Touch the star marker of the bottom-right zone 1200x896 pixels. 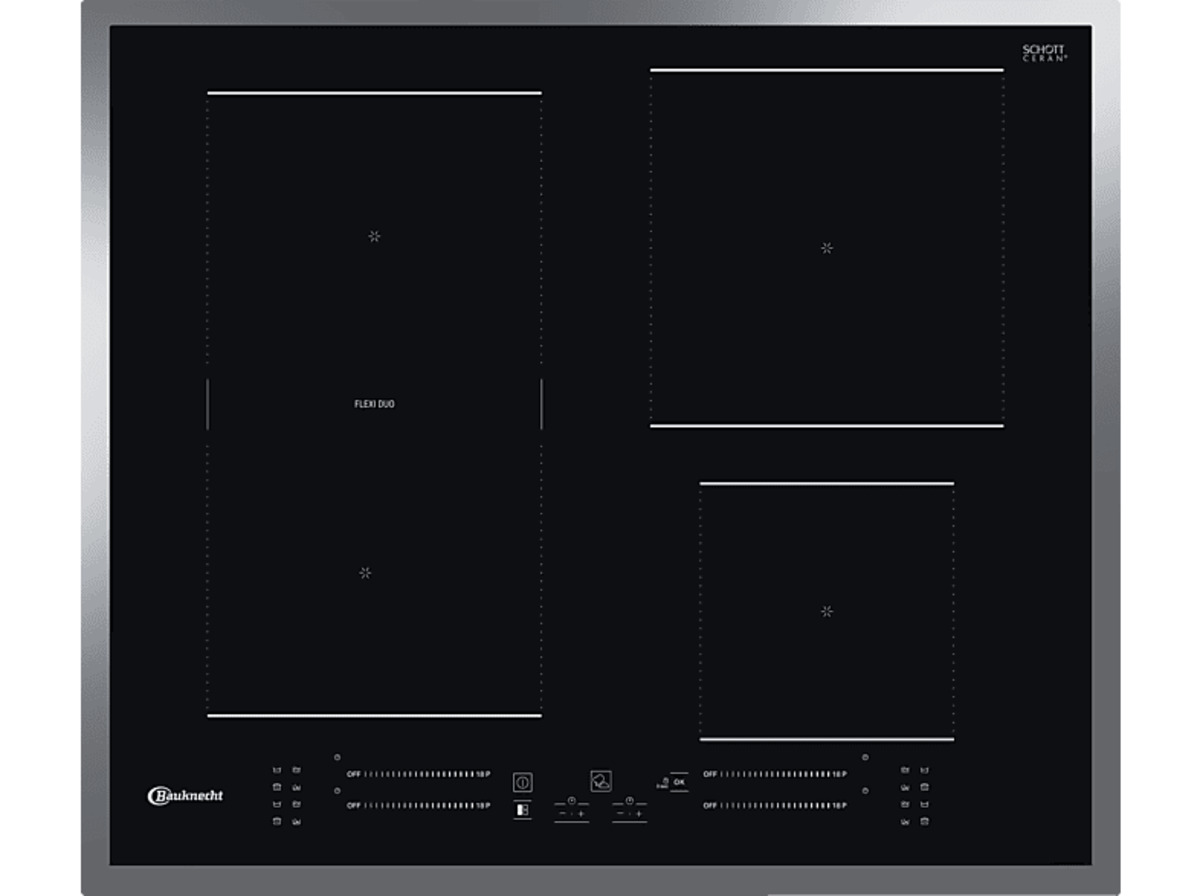click(x=826, y=611)
